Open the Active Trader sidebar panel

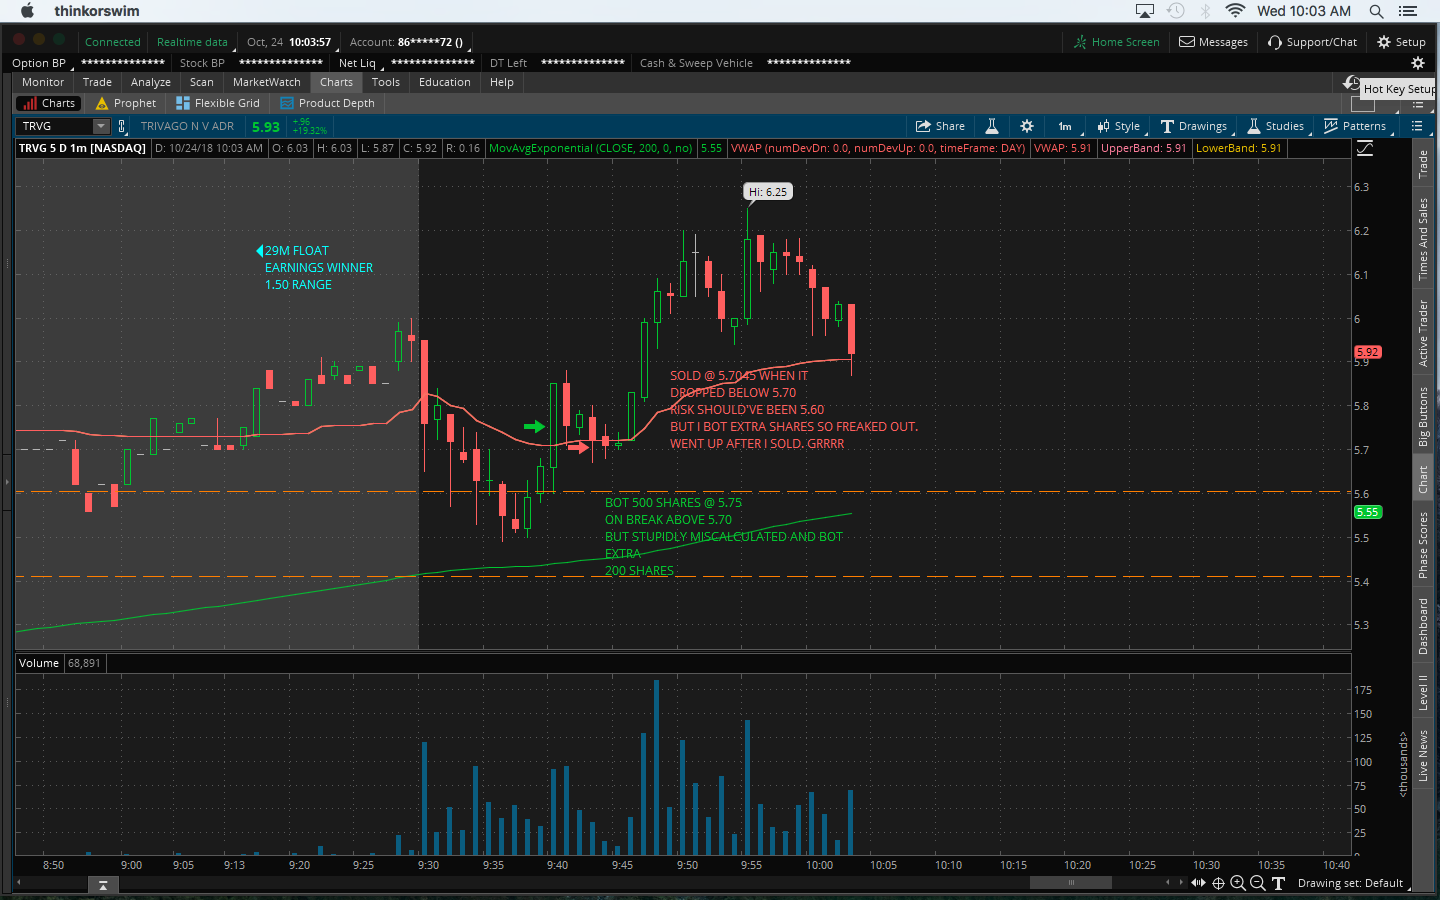[x=1423, y=333]
